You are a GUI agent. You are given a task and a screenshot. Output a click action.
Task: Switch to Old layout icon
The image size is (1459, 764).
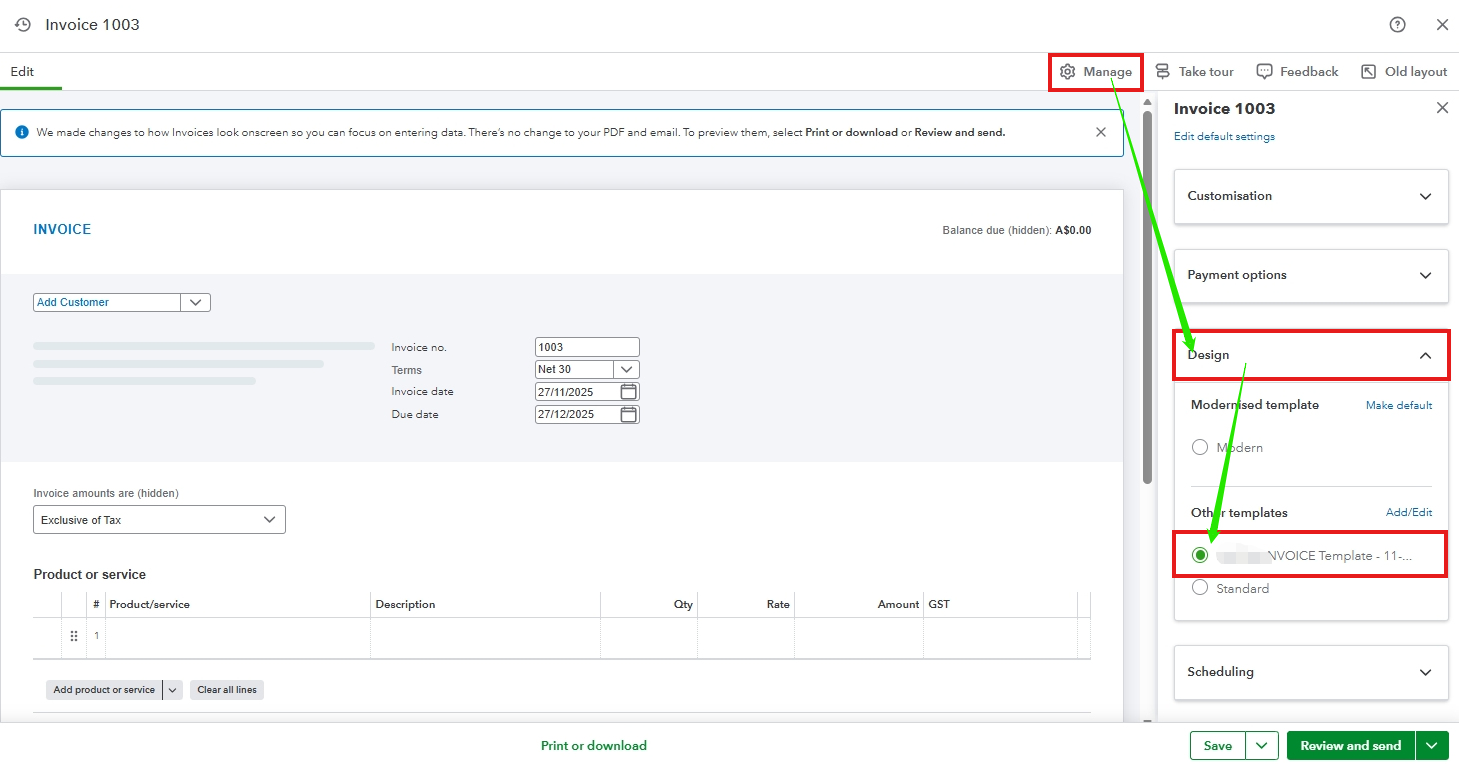(x=1368, y=72)
